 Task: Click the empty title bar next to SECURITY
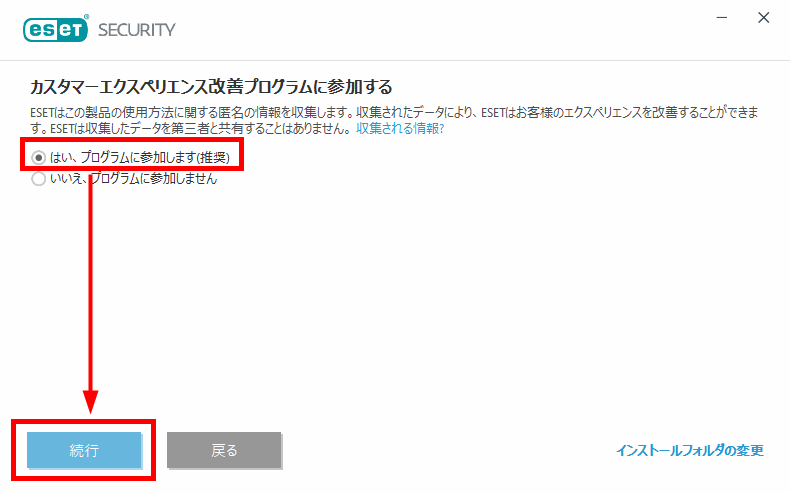tap(443, 30)
